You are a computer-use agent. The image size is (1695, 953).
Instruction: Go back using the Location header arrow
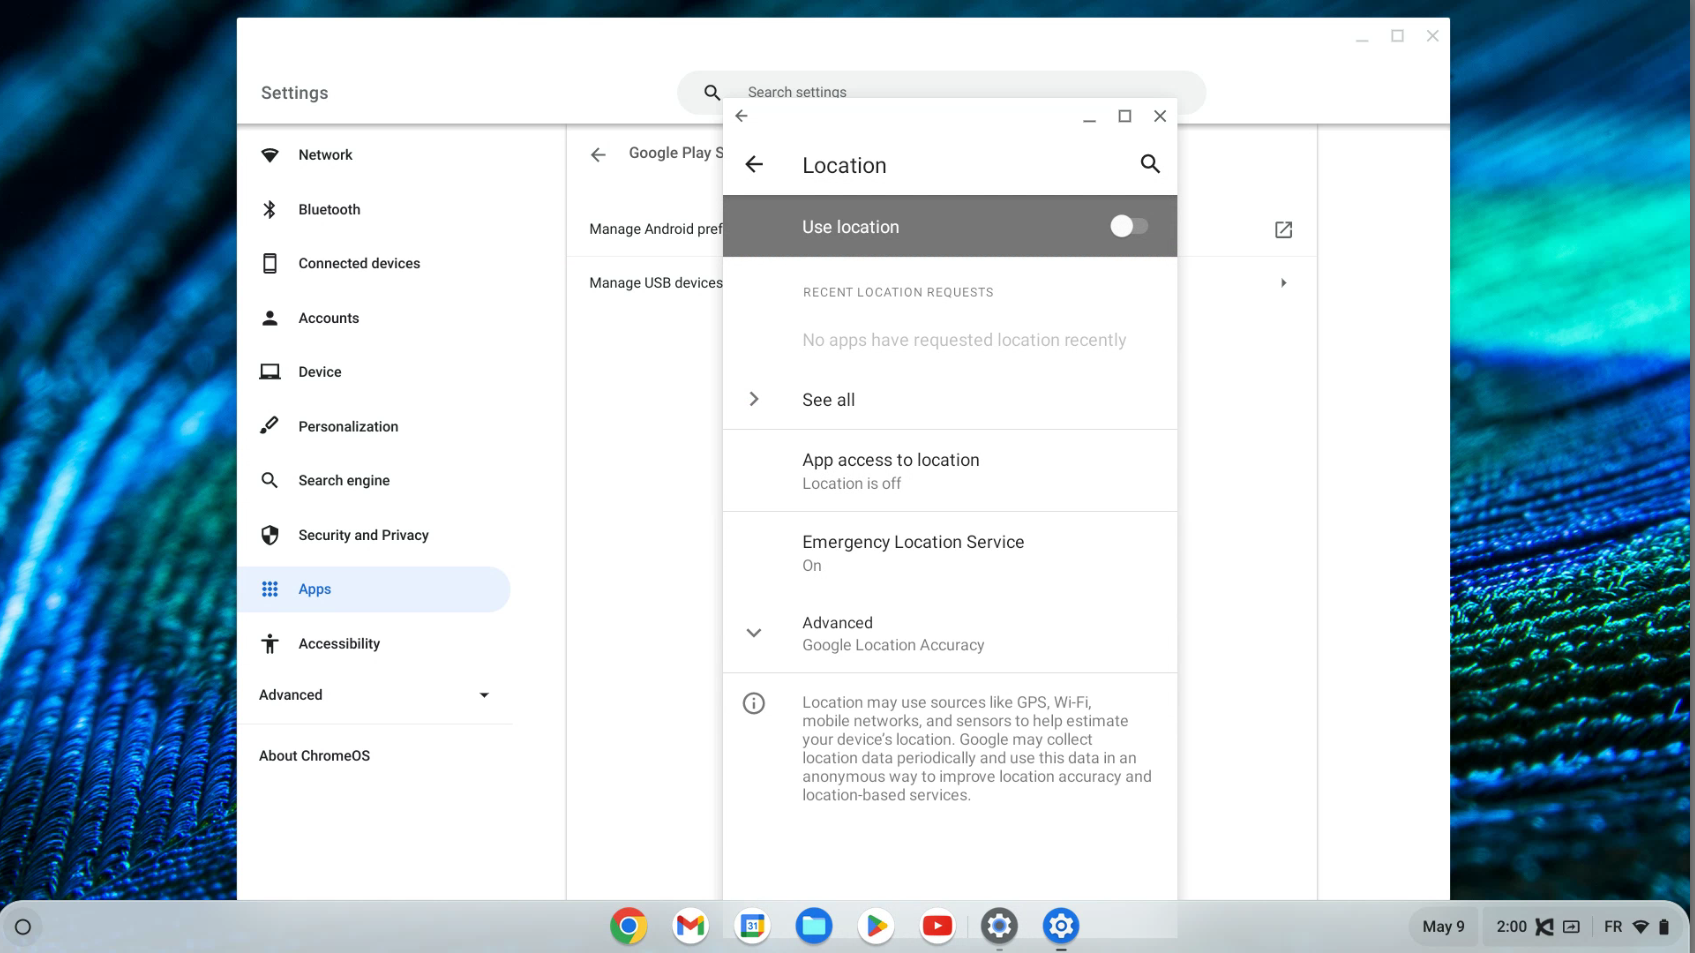pyautogui.click(x=754, y=164)
